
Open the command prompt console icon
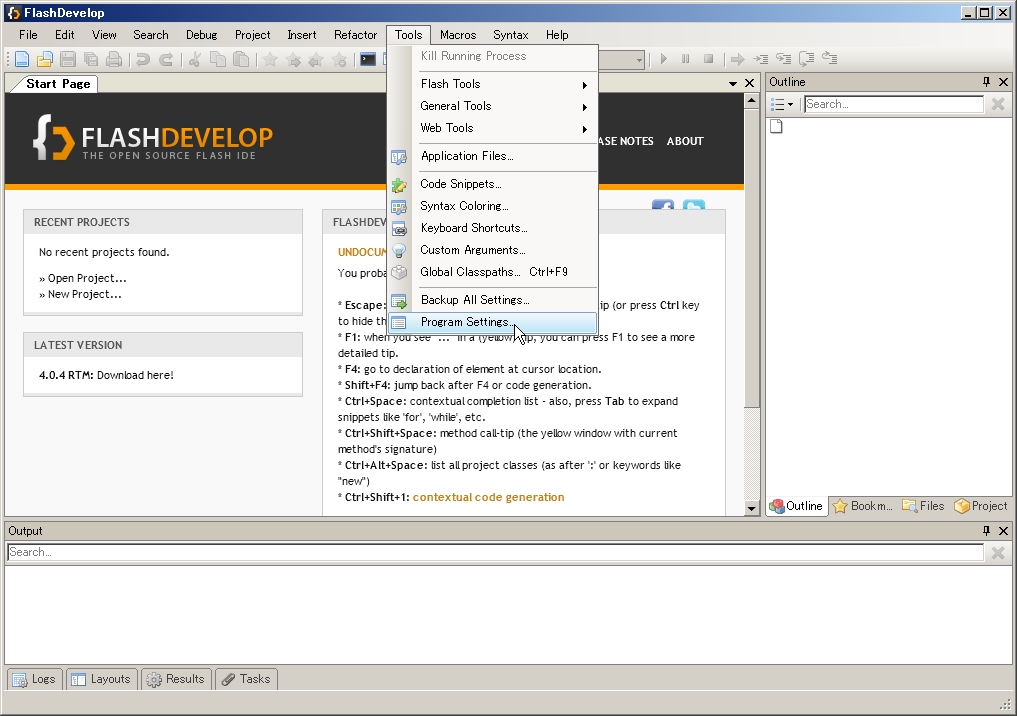[x=368, y=59]
